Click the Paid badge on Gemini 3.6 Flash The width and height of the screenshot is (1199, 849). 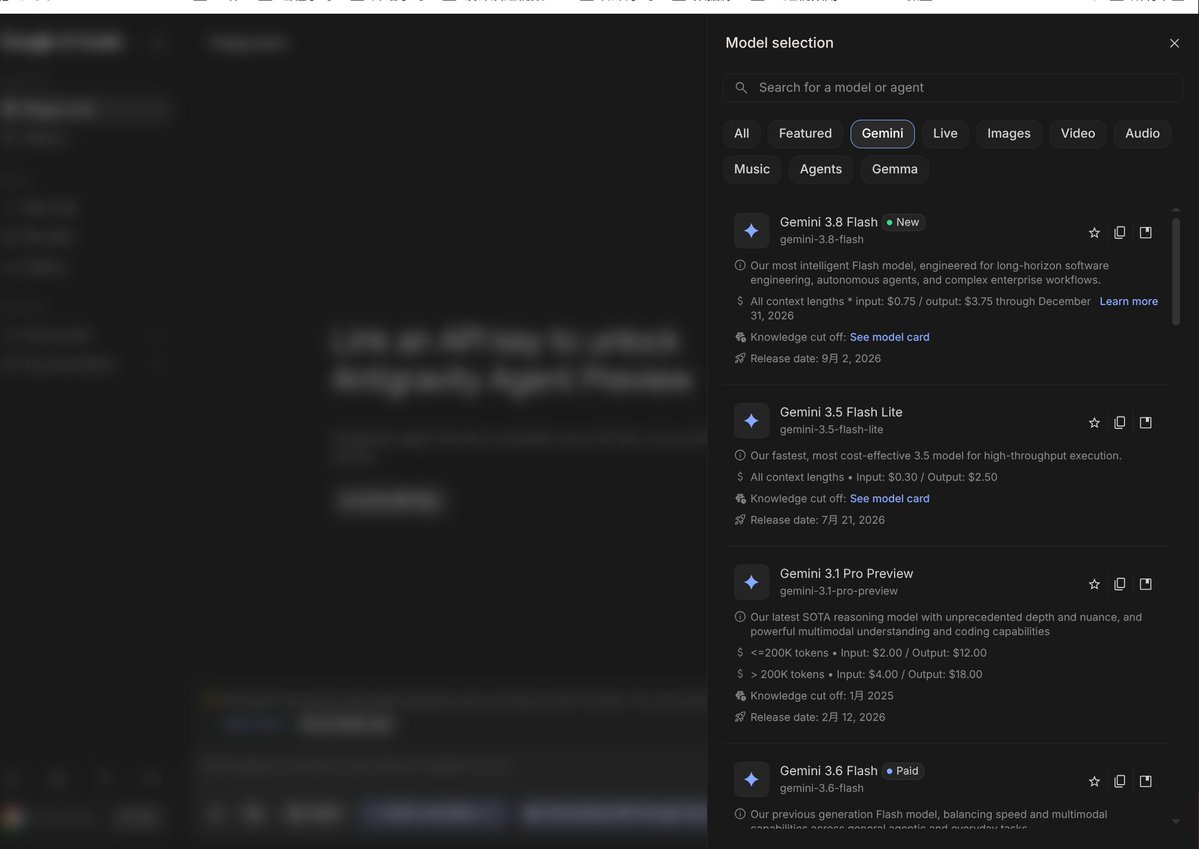pos(903,770)
